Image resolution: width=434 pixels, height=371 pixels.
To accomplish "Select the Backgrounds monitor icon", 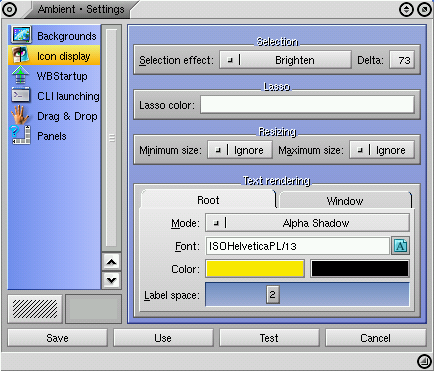I will 21,35.
